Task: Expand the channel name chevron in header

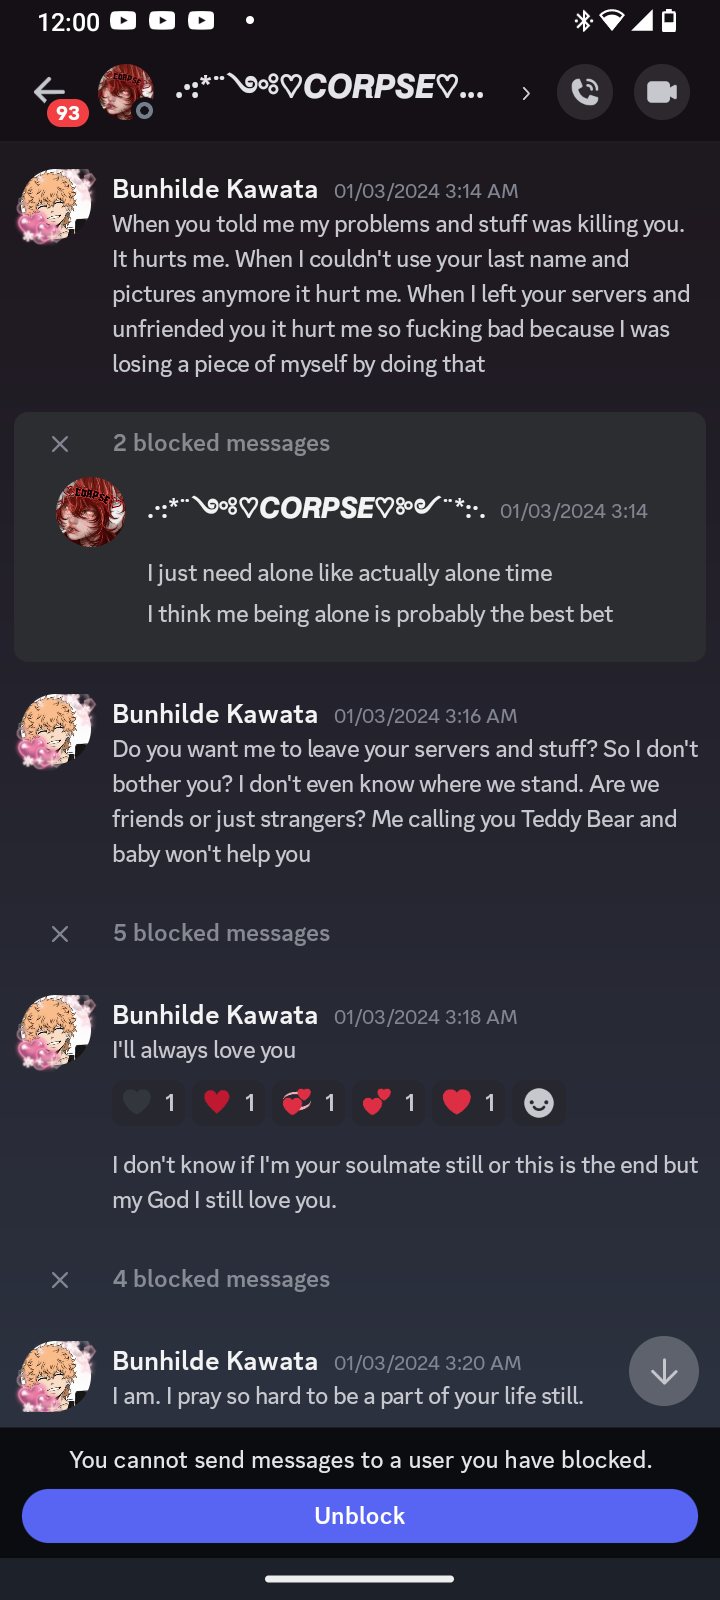Action: pos(526,93)
